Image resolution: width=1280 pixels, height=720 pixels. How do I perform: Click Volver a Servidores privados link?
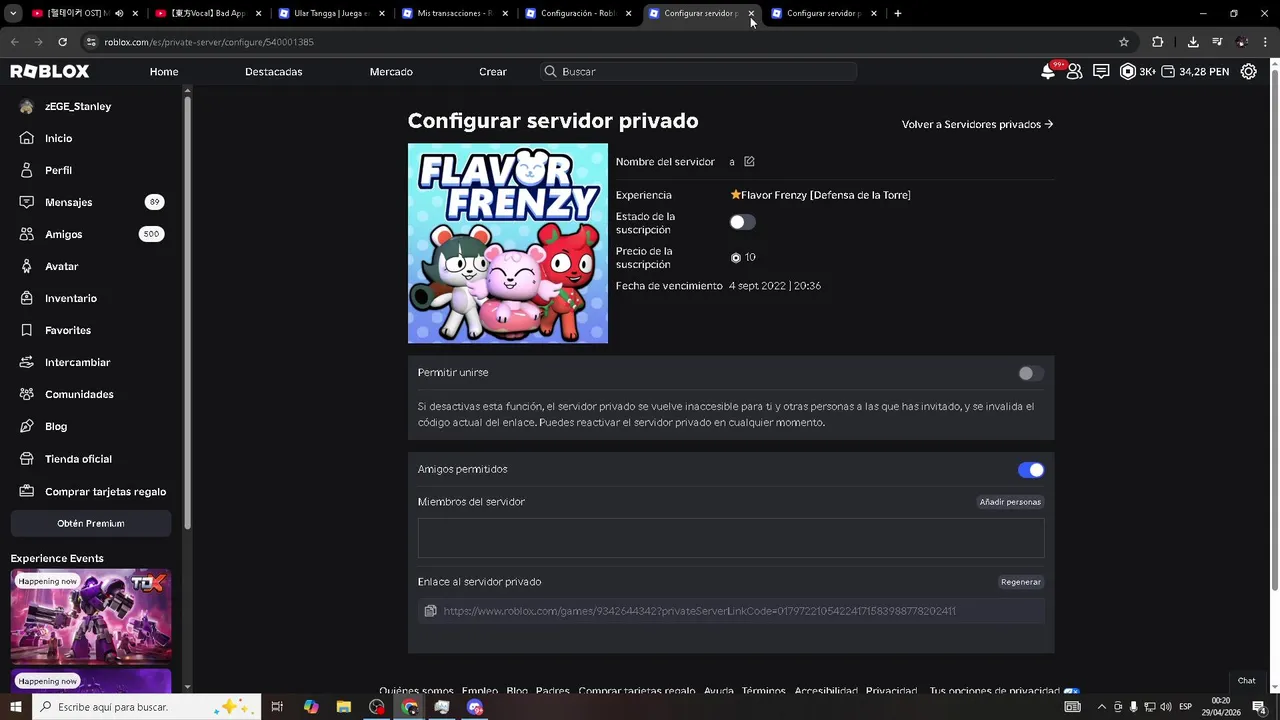tap(977, 124)
